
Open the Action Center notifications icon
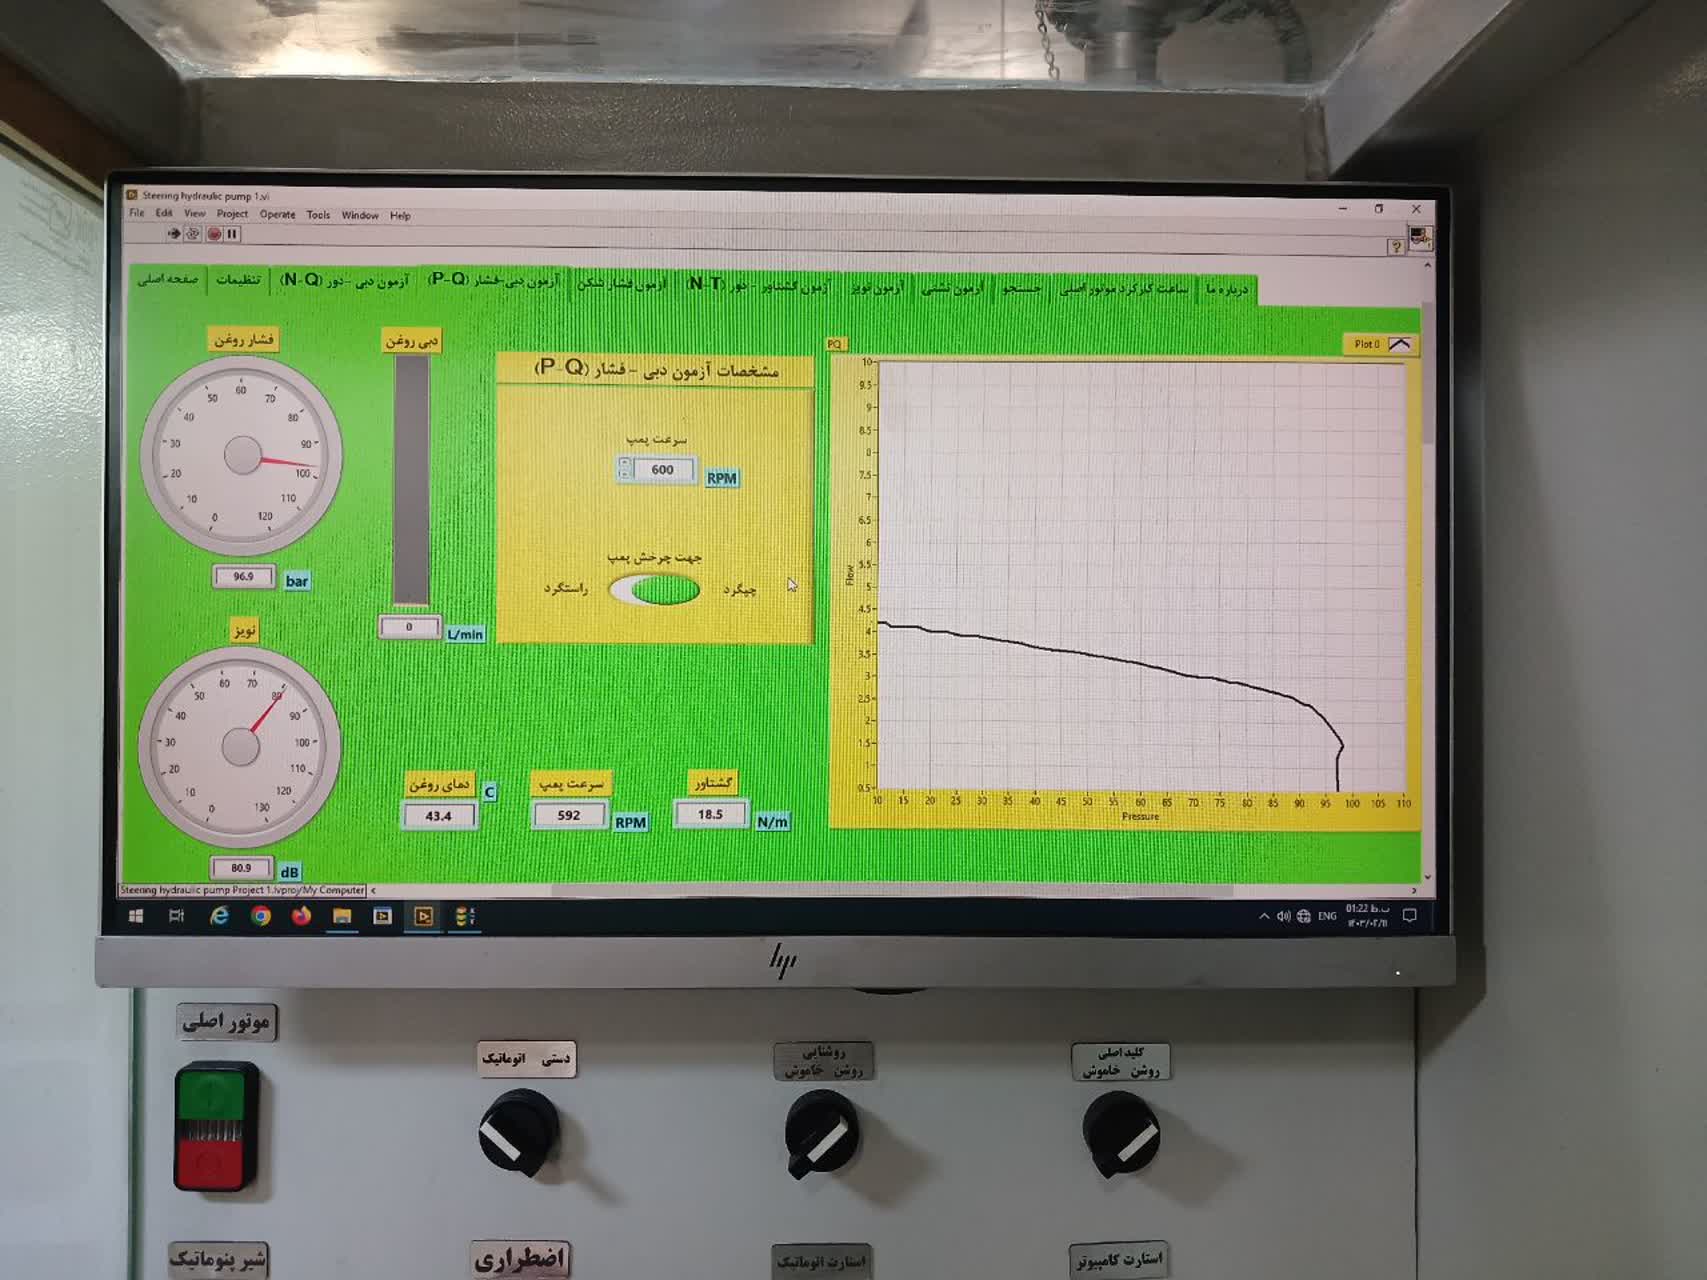click(x=1410, y=916)
